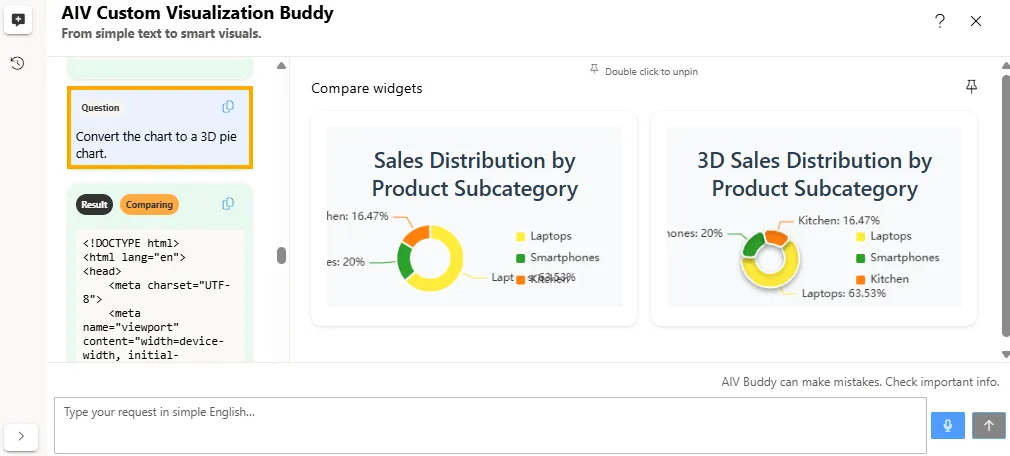Expand the left sidebar with chevron

tap(22, 436)
